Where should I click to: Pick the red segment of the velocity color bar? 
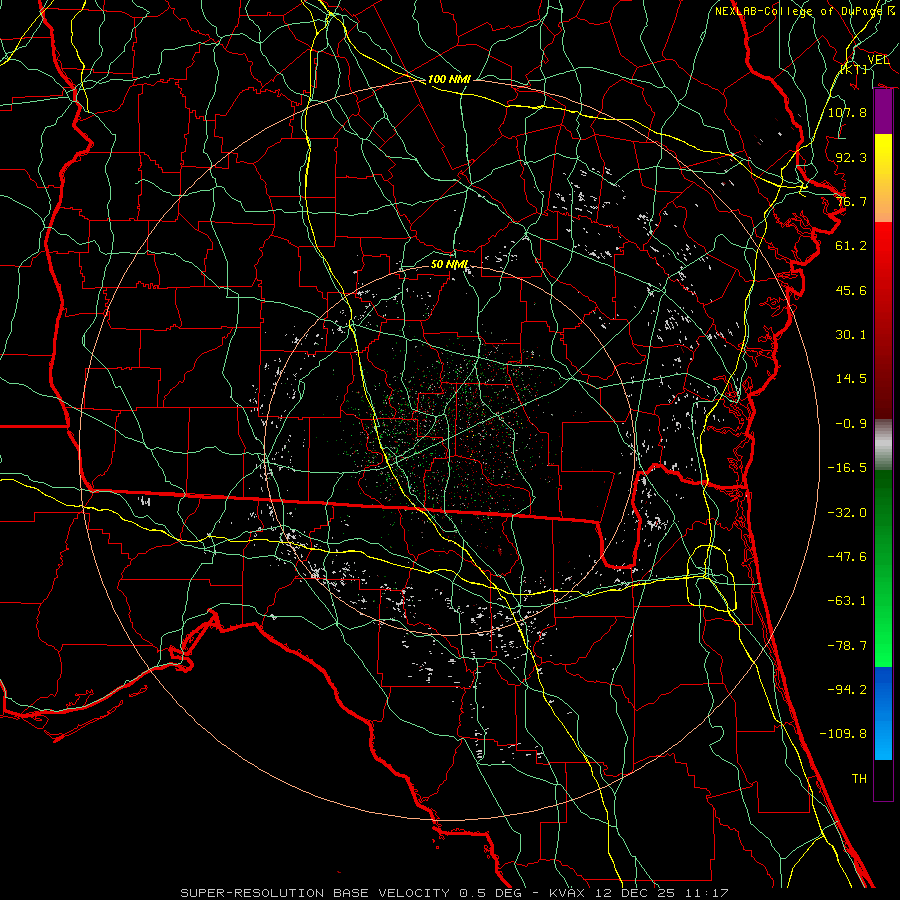click(883, 320)
